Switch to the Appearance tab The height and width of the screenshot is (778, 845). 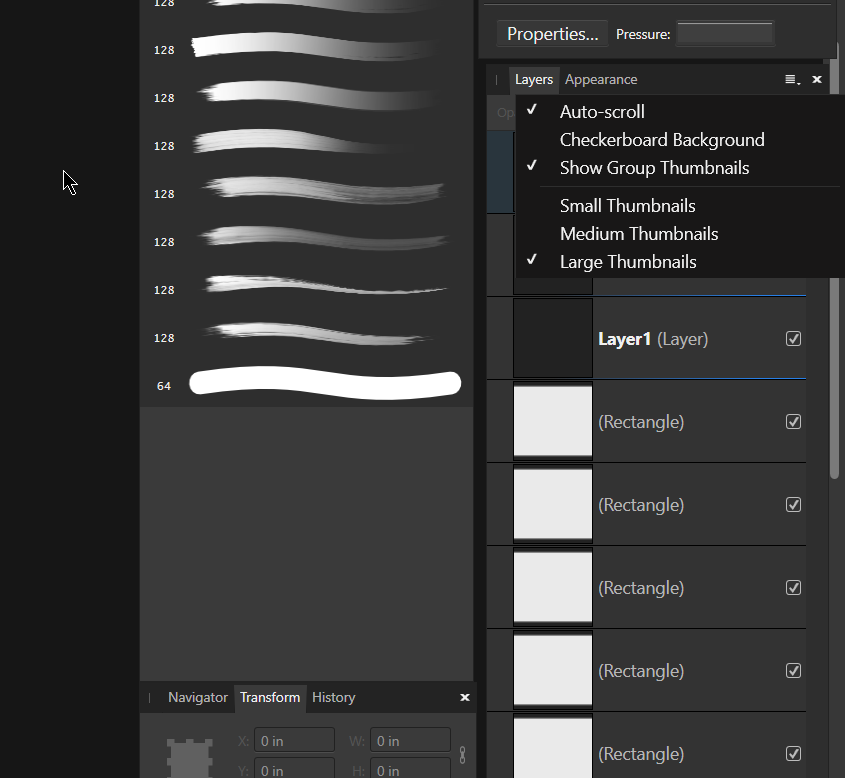tap(601, 80)
